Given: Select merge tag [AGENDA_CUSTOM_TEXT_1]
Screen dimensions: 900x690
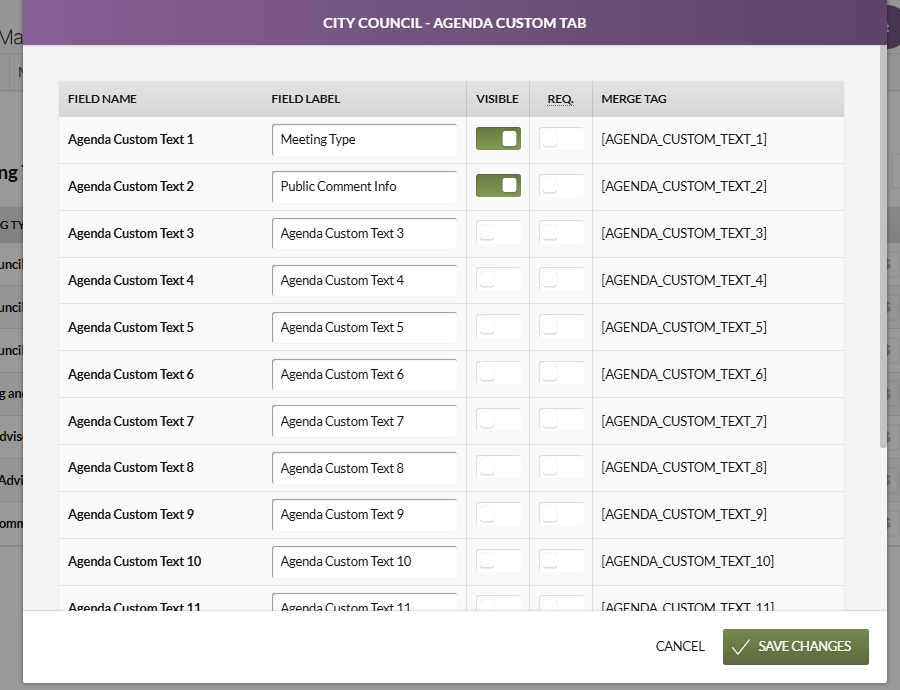Looking at the screenshot, I should coord(684,139).
